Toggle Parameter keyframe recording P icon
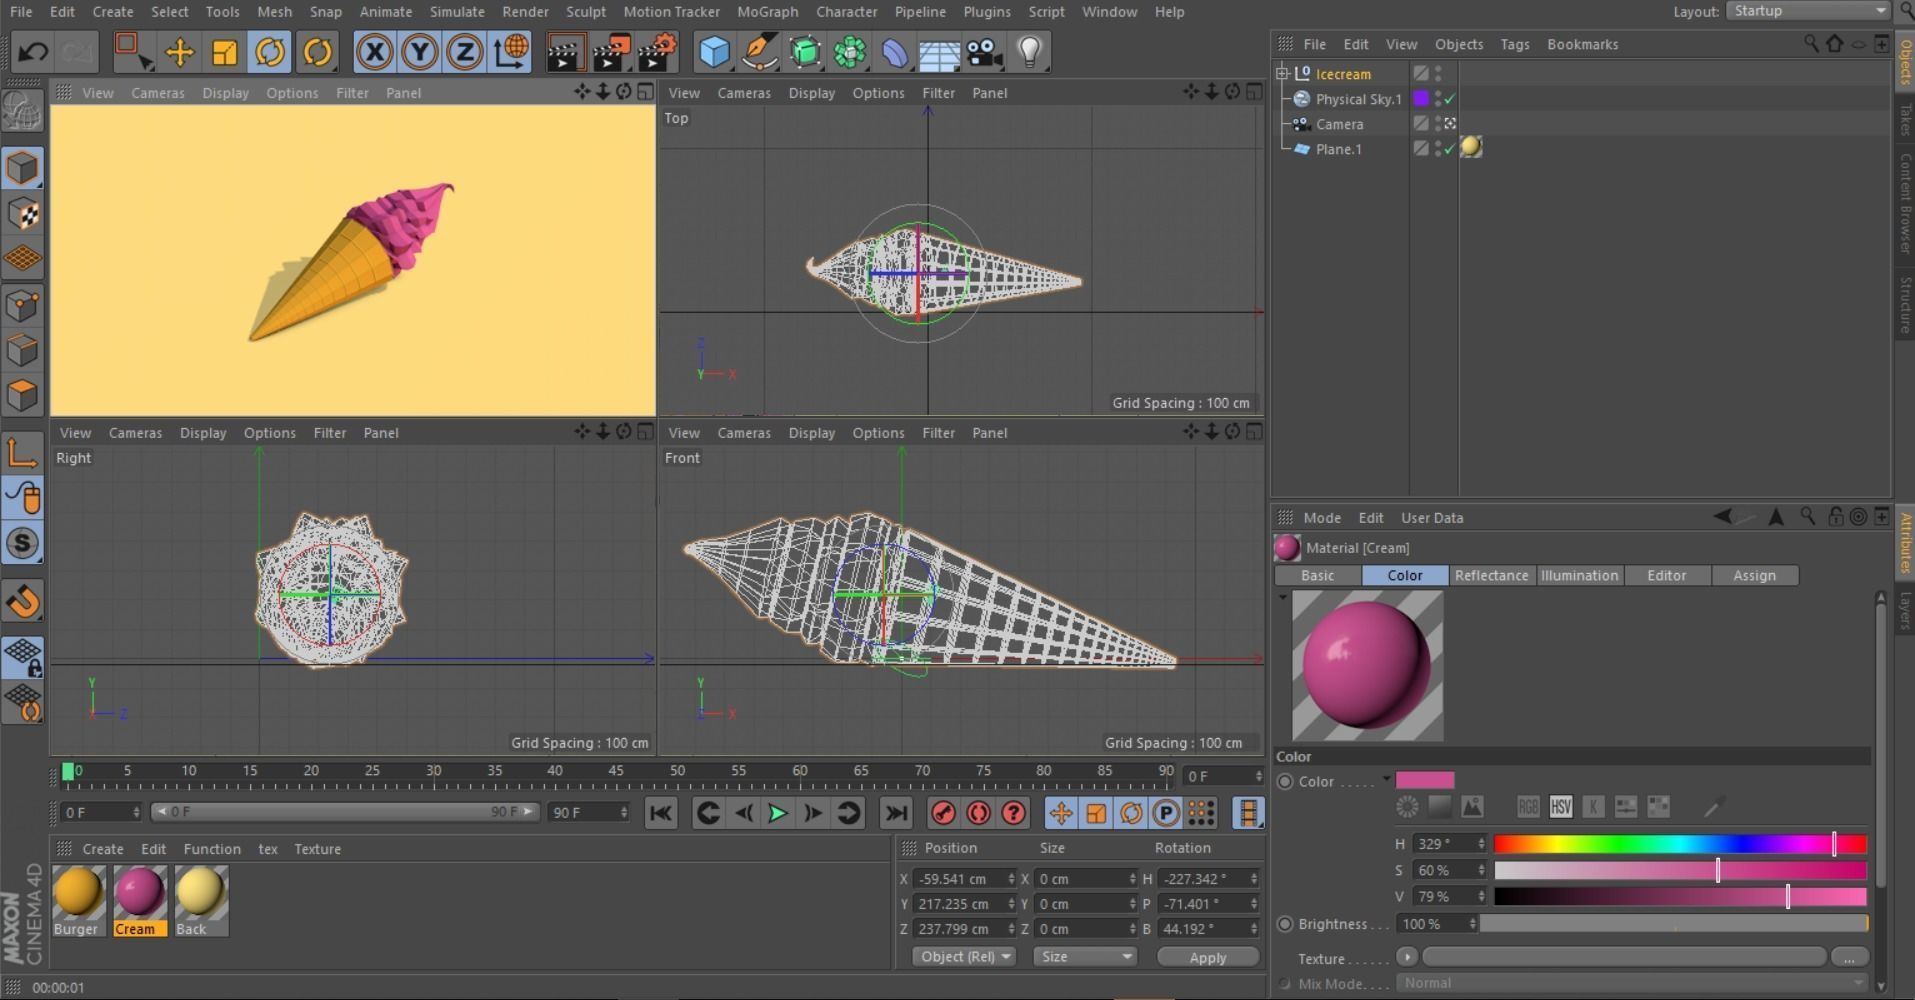 1166,813
